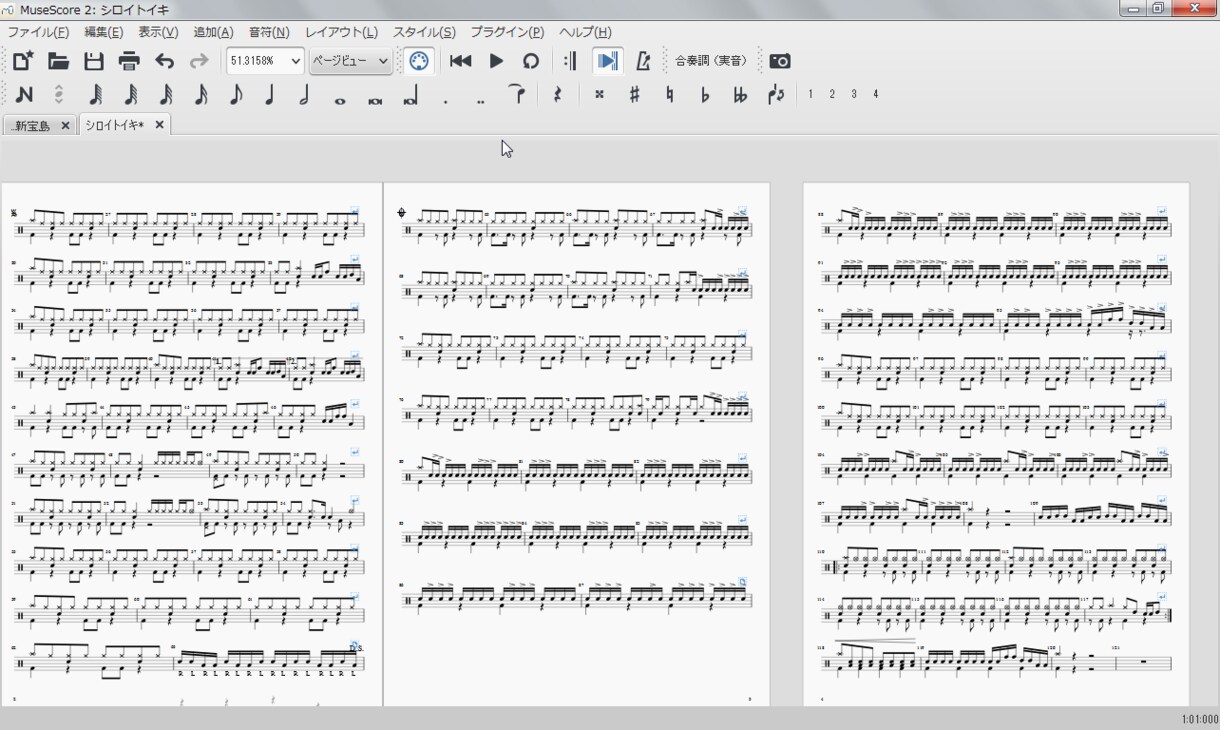Open the ページビュー view mode dropdown
Viewport: 1220px width, 730px height.
[x=350, y=61]
